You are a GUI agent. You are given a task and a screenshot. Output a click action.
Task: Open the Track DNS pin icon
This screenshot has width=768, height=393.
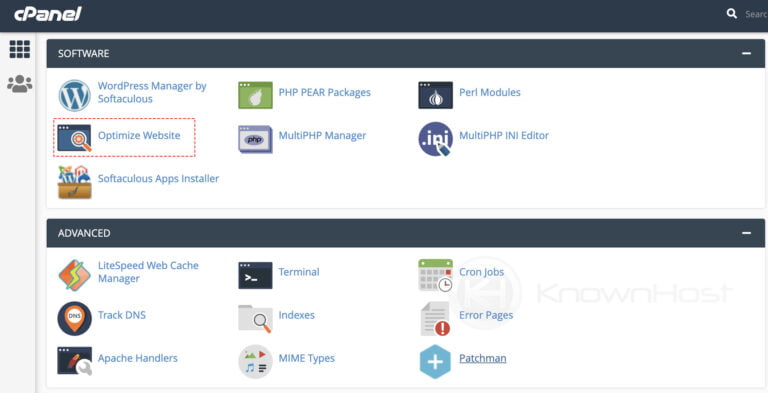coord(74,319)
